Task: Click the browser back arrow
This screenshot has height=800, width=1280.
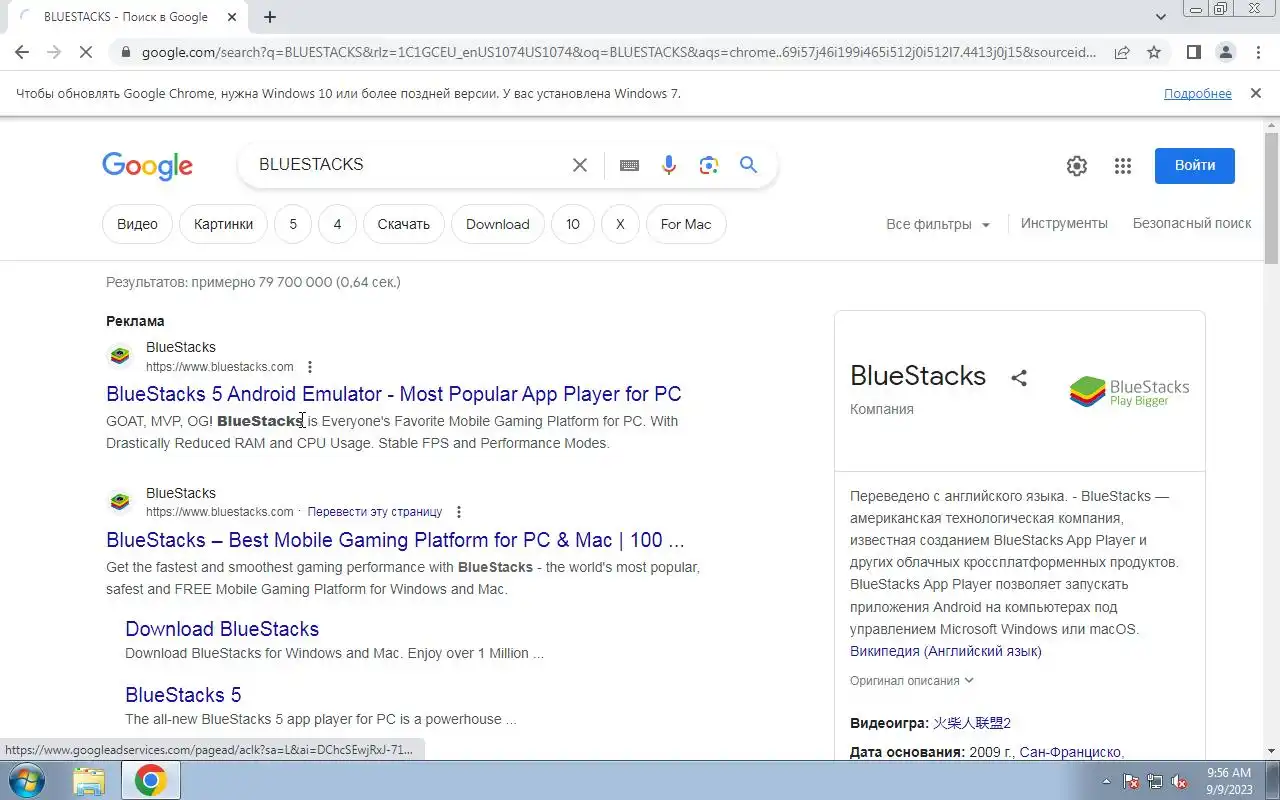Action: pyautogui.click(x=22, y=52)
